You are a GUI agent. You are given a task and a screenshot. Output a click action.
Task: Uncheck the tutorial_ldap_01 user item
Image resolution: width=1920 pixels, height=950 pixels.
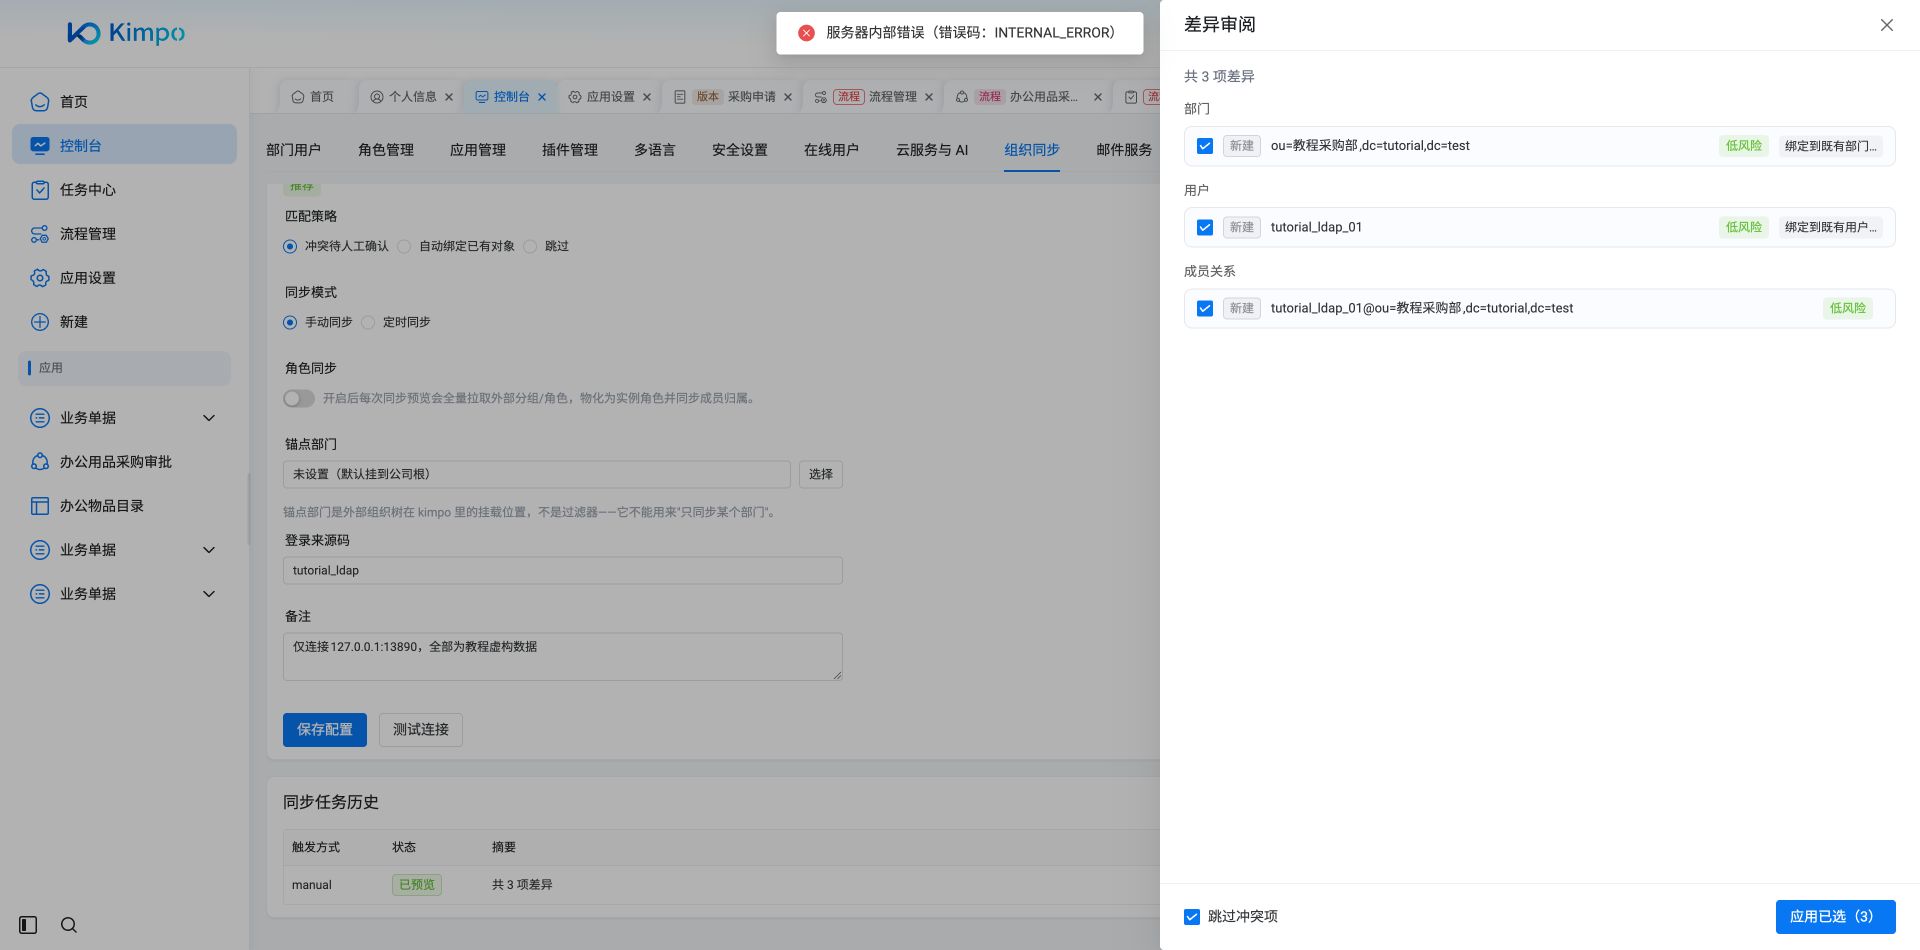[x=1205, y=228]
